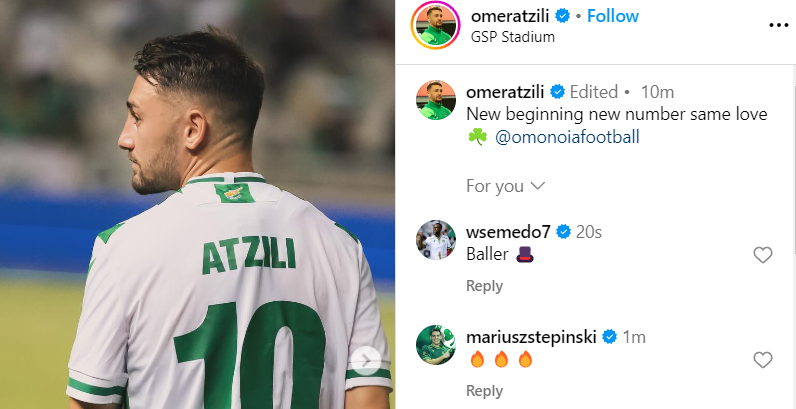Open omeratzili's profile picture in header

[x=435, y=26]
